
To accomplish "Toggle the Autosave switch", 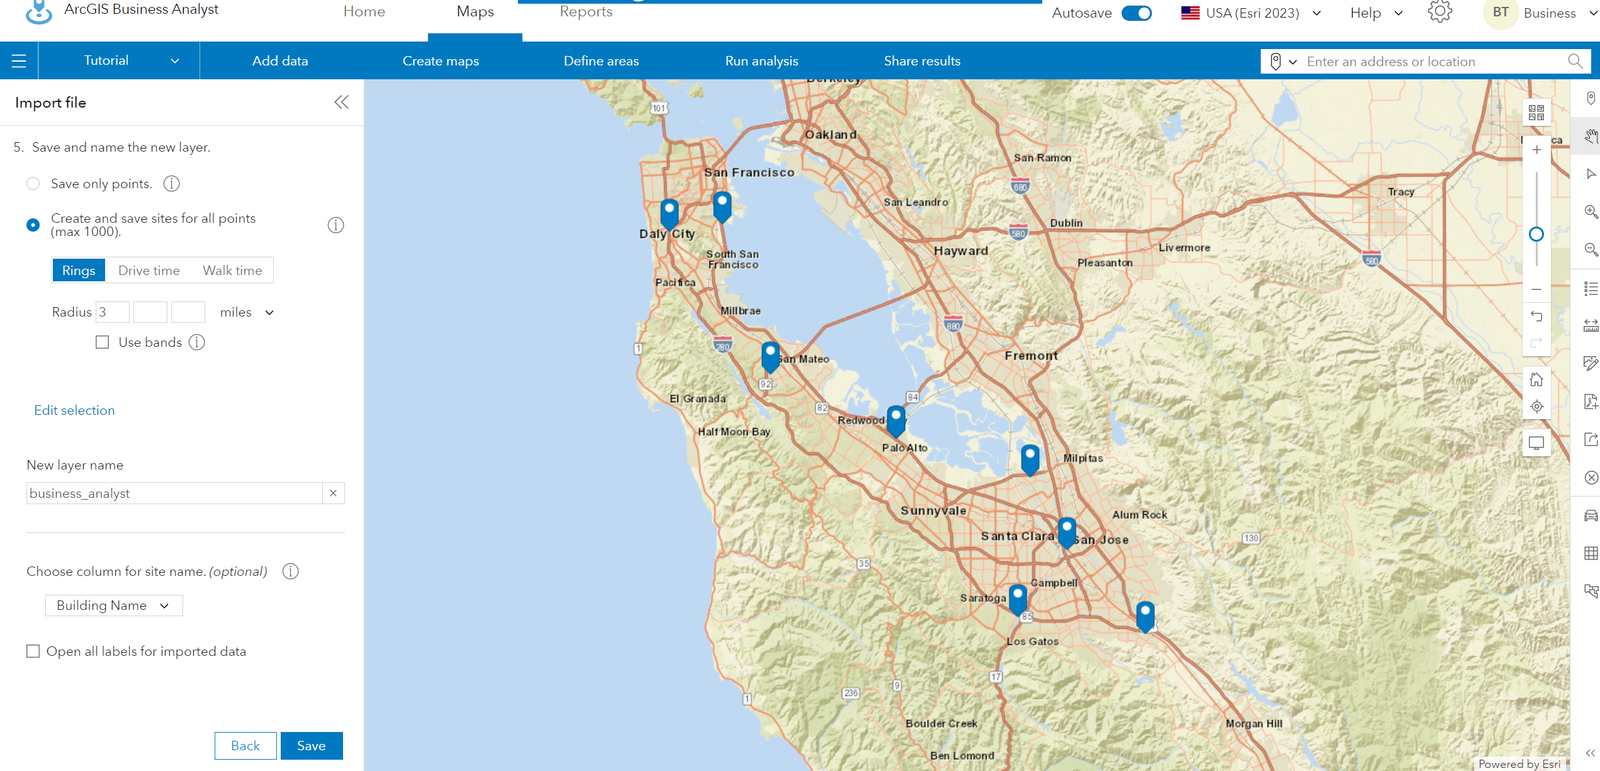I will point(1136,13).
